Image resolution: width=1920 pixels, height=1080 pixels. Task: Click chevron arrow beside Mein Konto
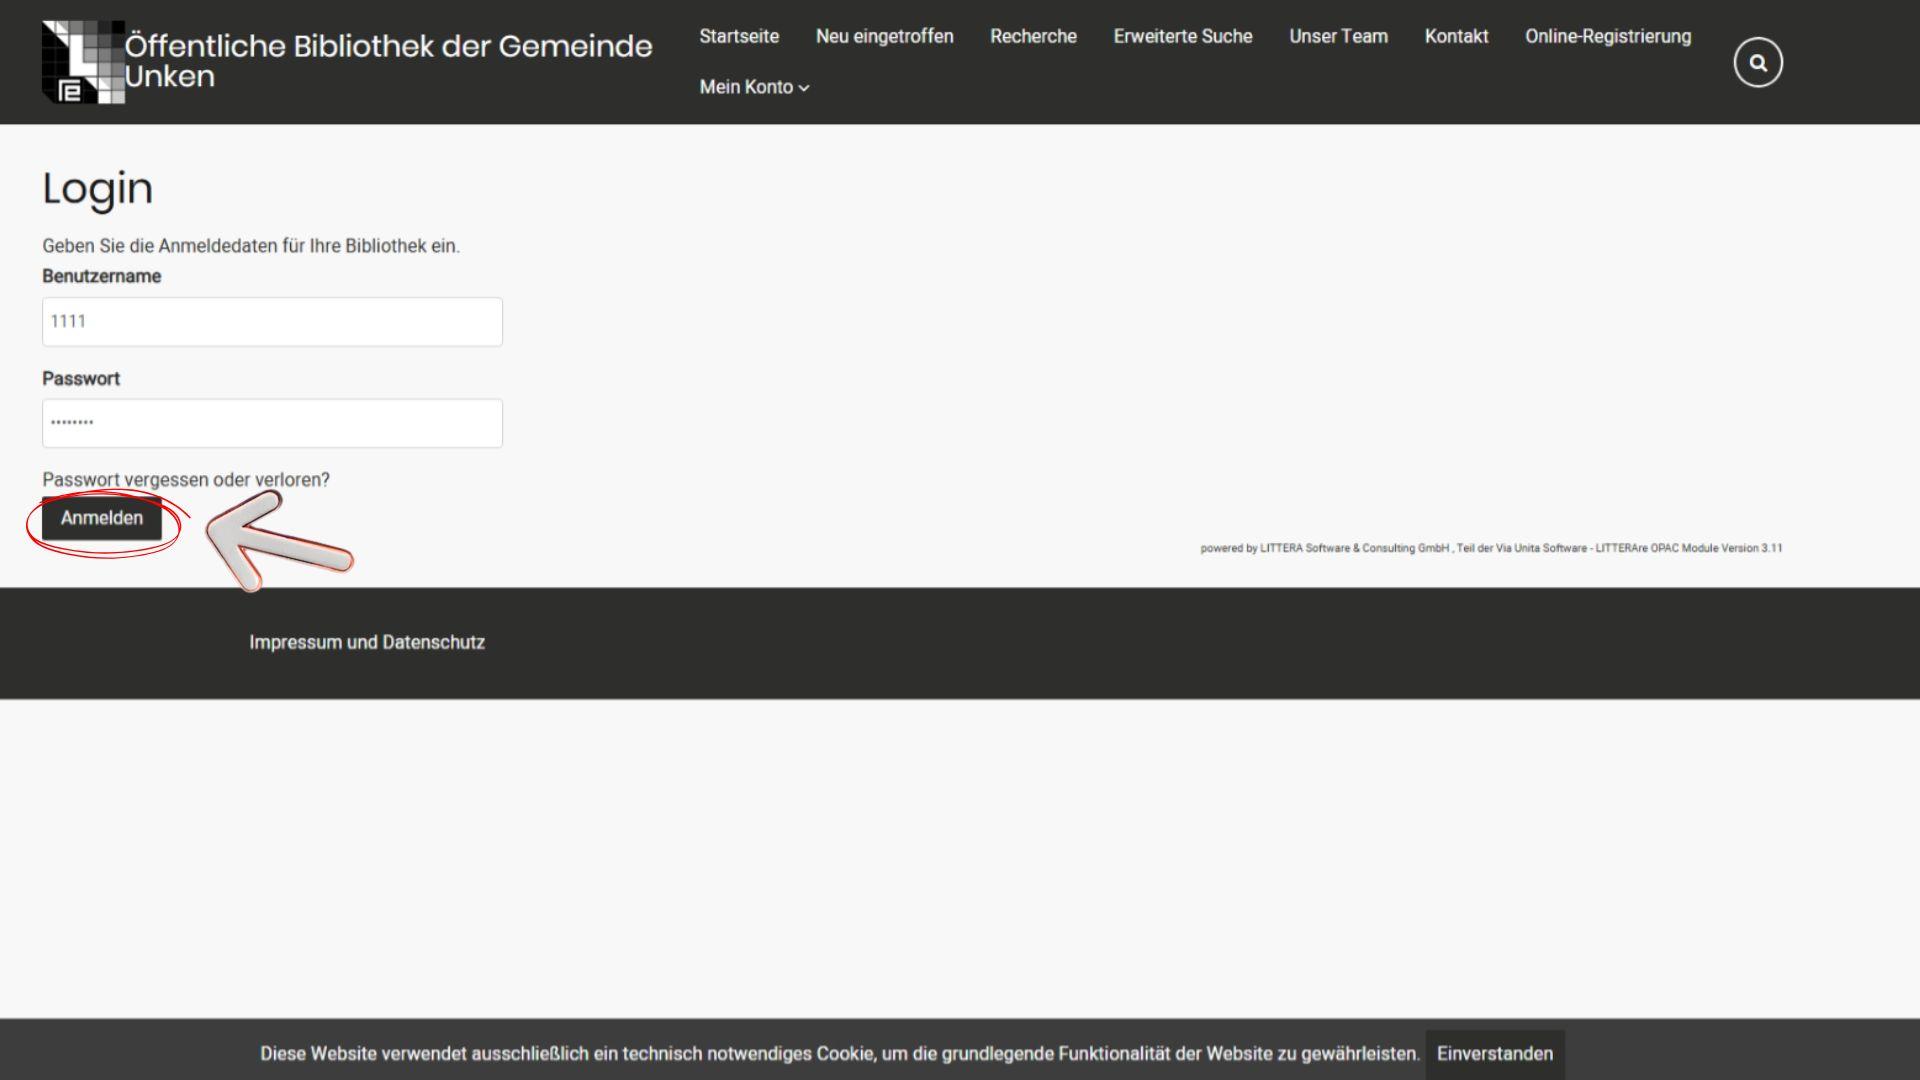pos(804,88)
